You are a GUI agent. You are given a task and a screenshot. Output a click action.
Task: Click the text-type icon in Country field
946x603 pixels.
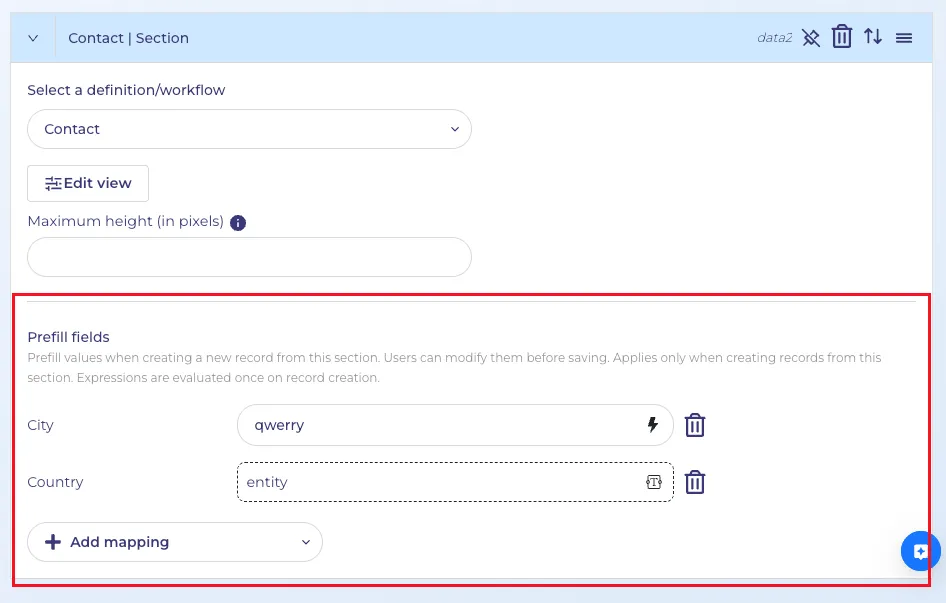click(x=653, y=482)
